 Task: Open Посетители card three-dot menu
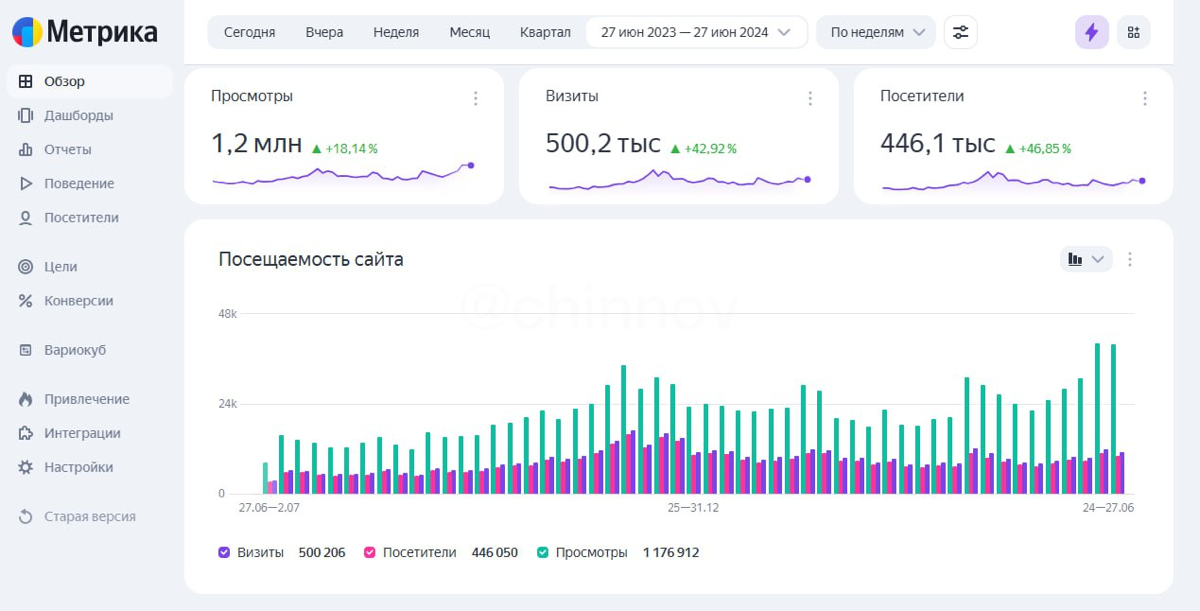point(1145,98)
